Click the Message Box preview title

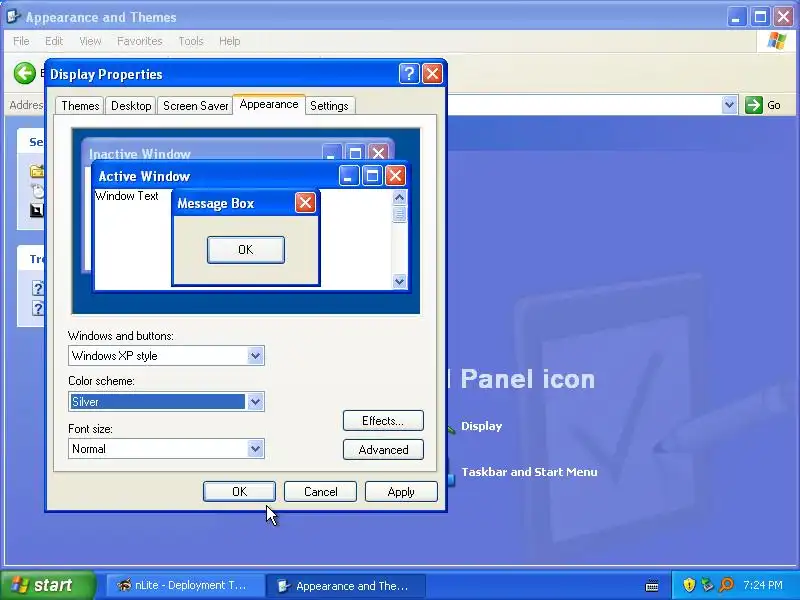click(215, 203)
